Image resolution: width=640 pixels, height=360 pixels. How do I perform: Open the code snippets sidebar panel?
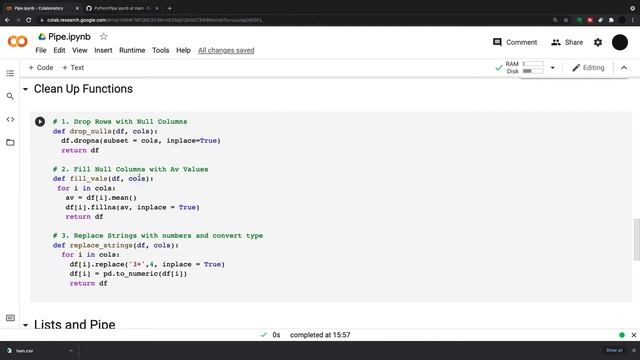pyautogui.click(x=10, y=119)
